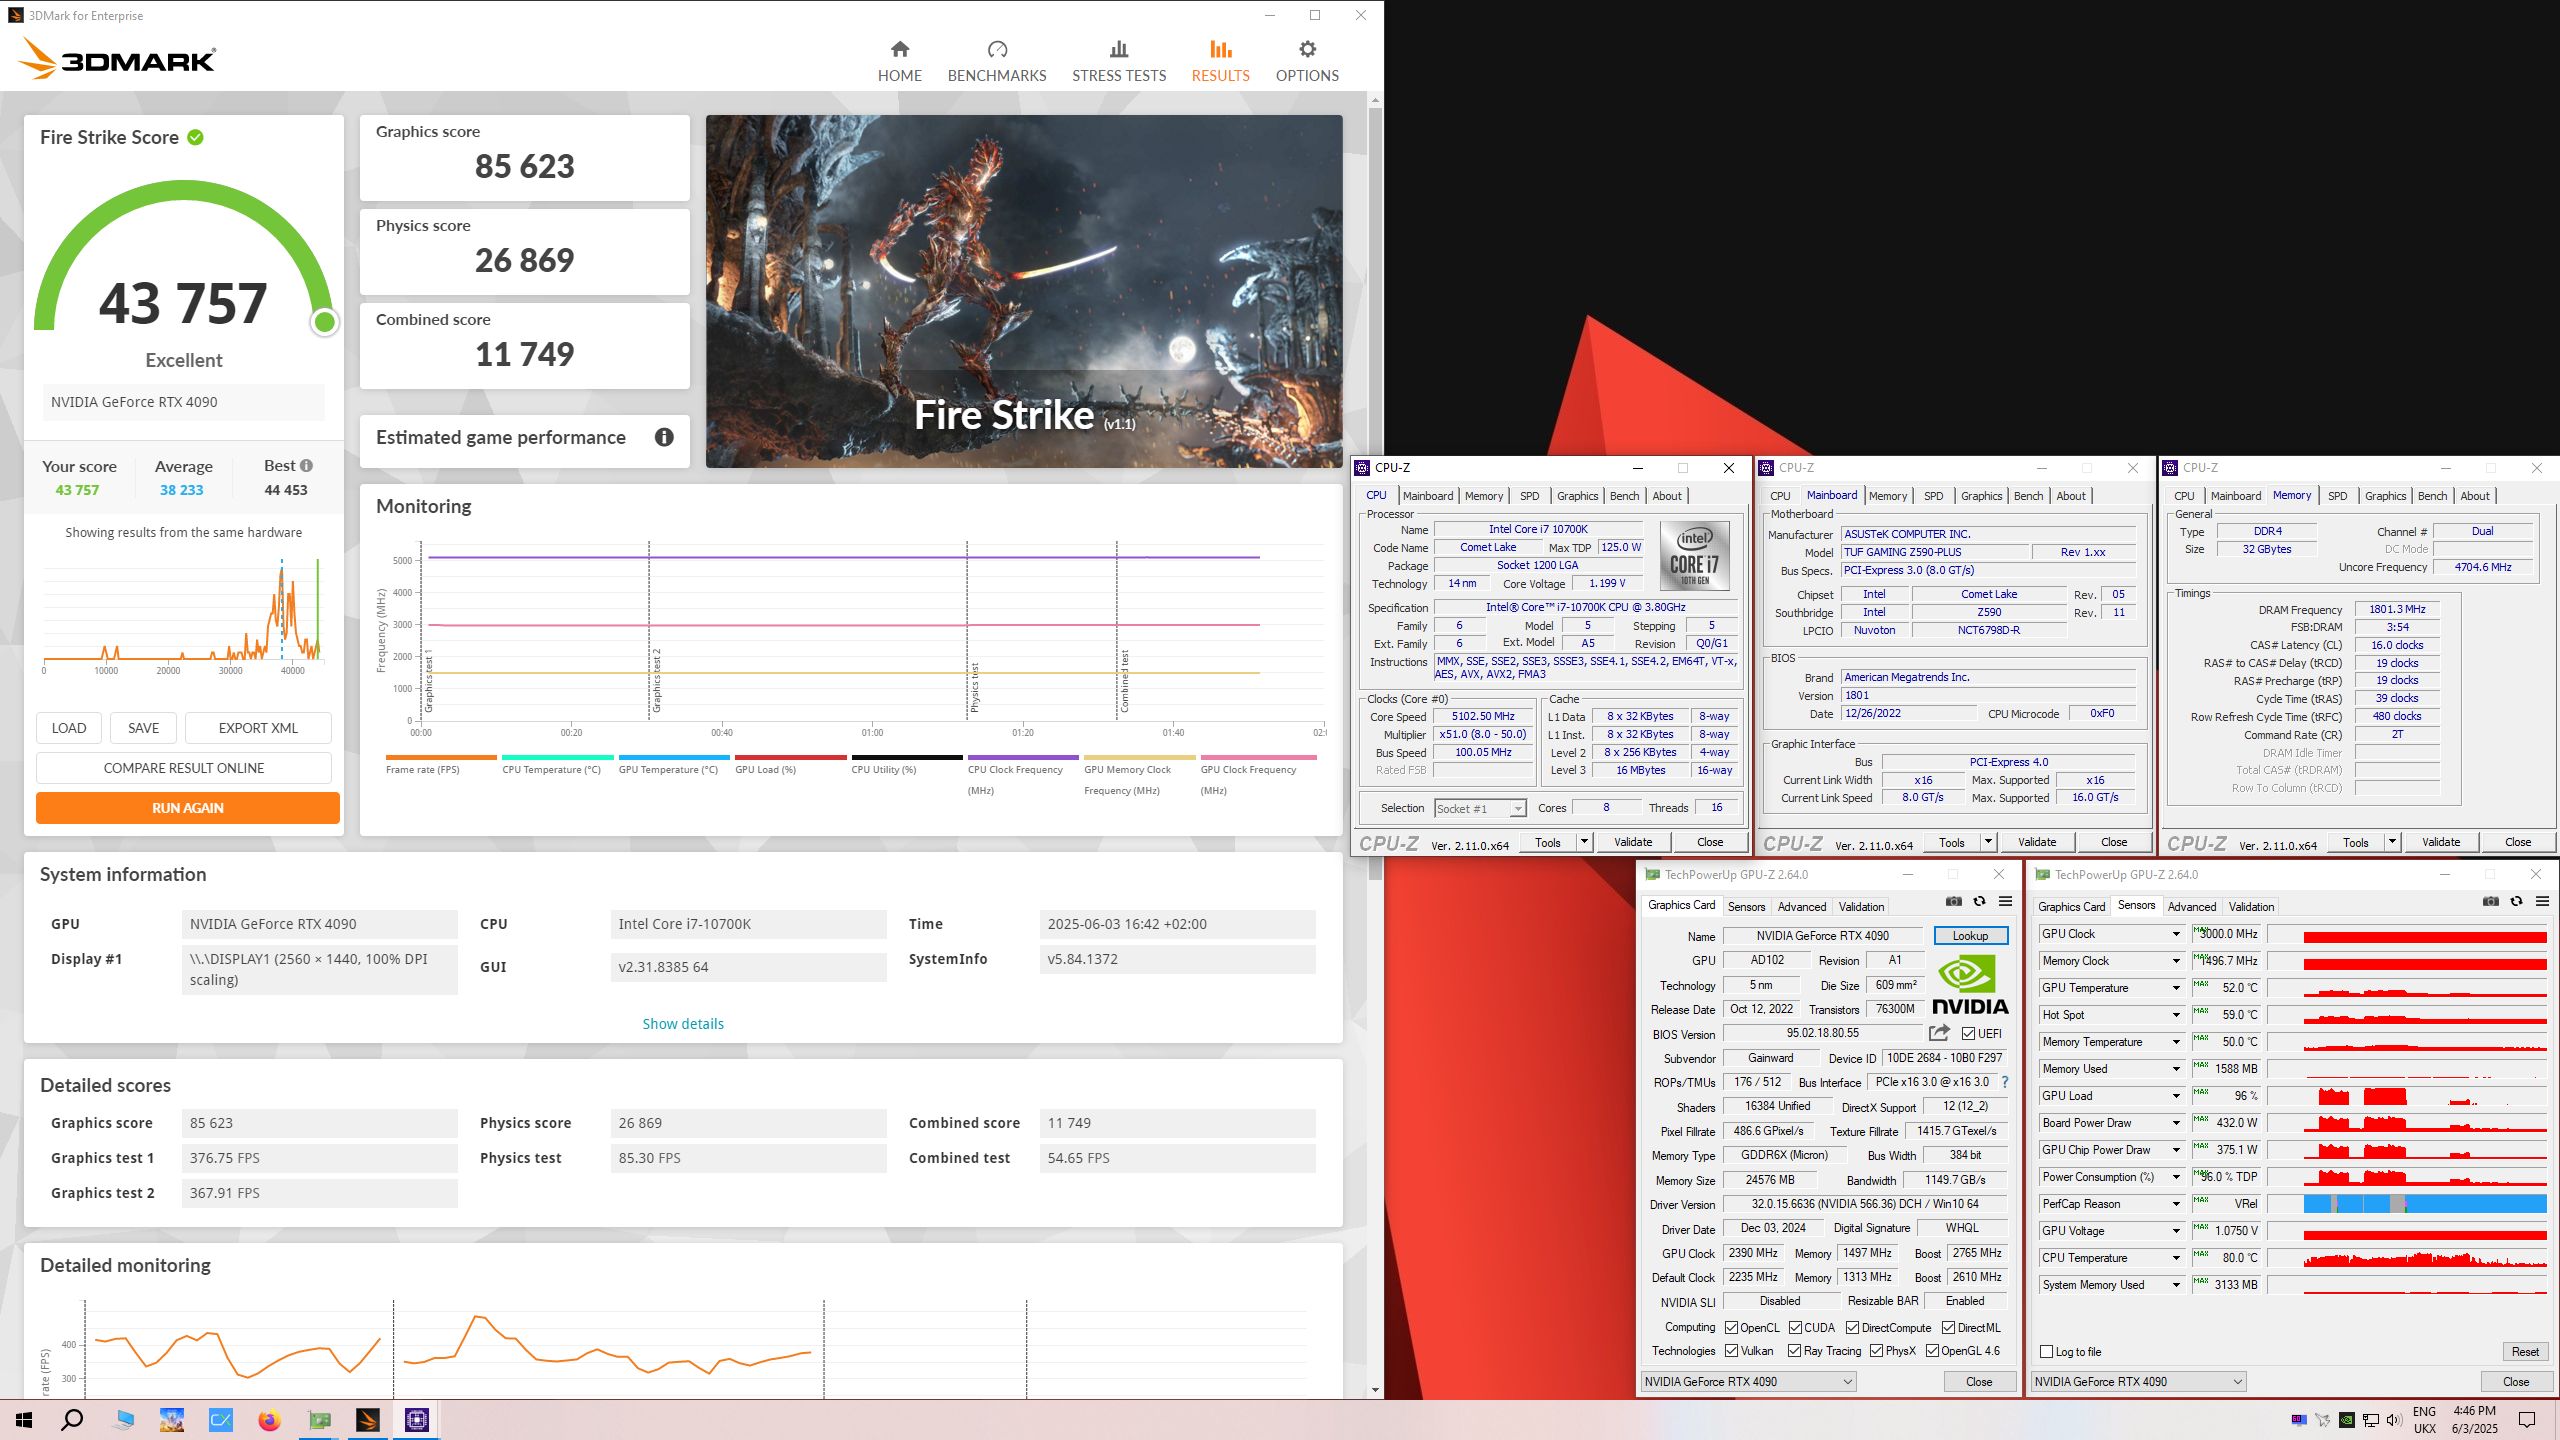
Task: Toggle DirectML checkbox in GPU-Z
Action: 1948,1328
